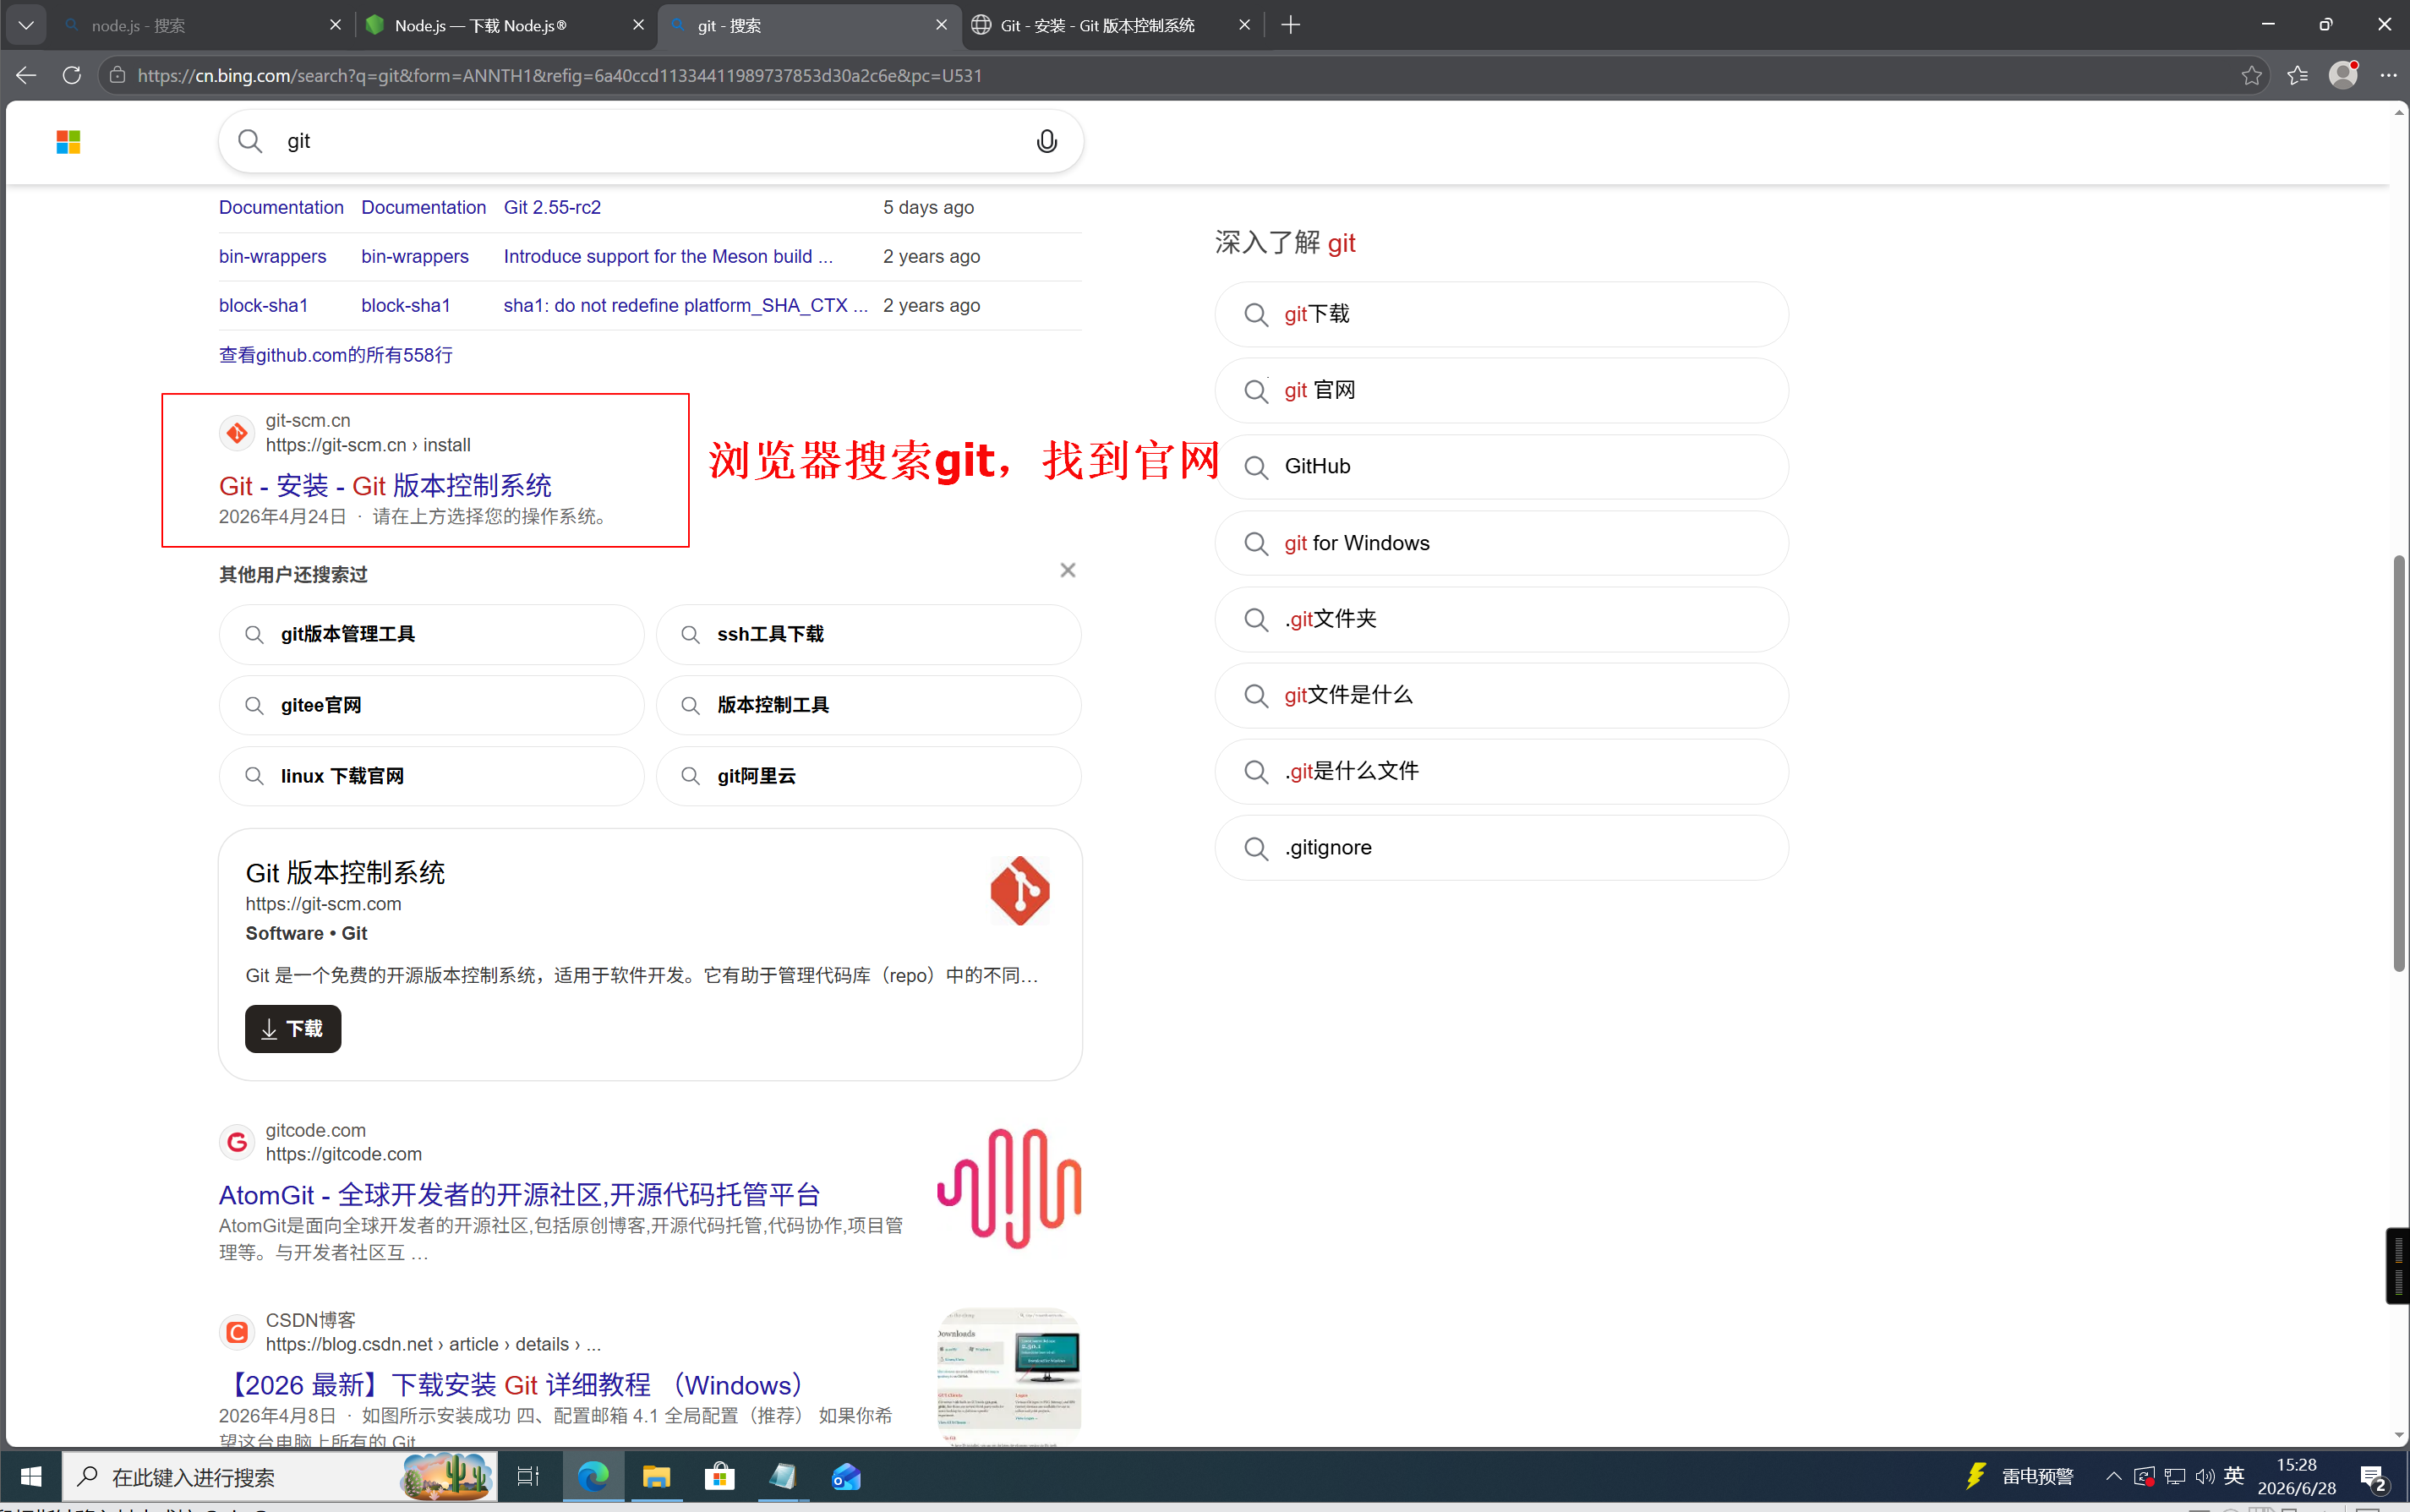Open the volume control in tray

pyautogui.click(x=2204, y=1476)
